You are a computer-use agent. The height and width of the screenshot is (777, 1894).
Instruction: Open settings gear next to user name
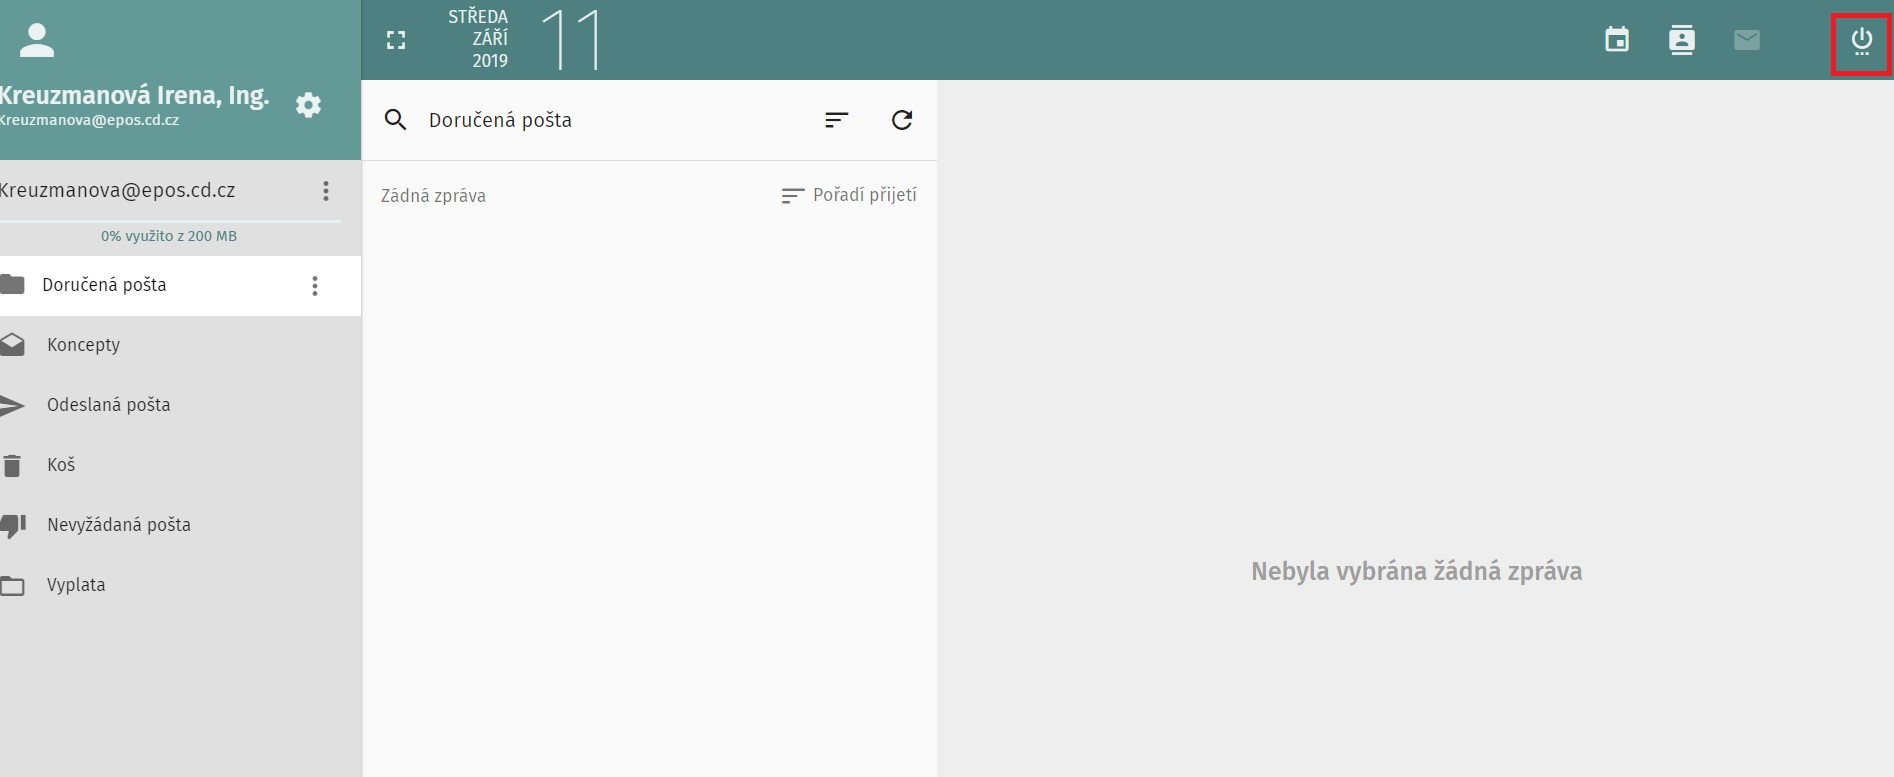pos(309,104)
